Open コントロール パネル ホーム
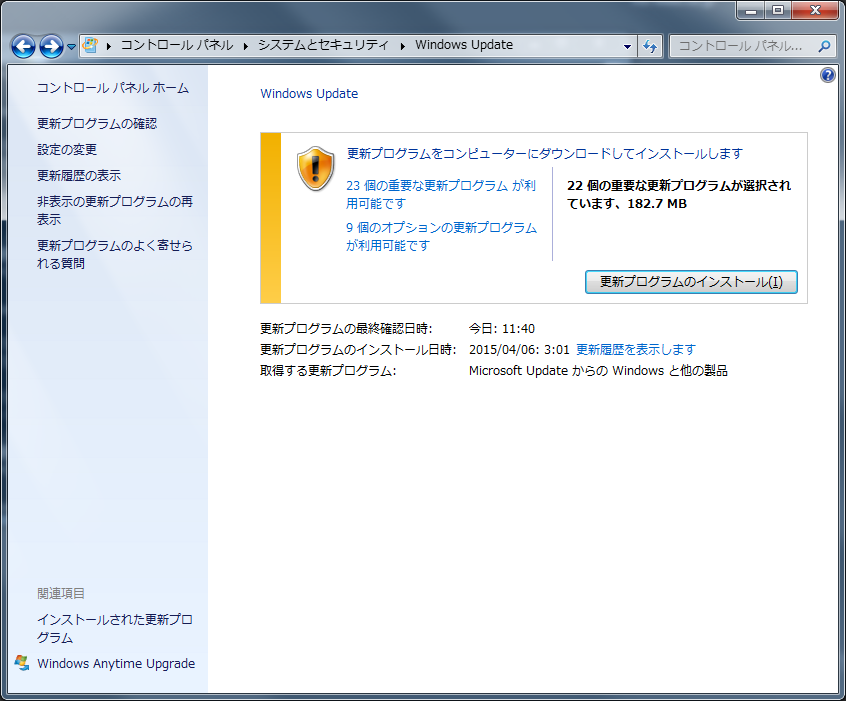 point(113,88)
